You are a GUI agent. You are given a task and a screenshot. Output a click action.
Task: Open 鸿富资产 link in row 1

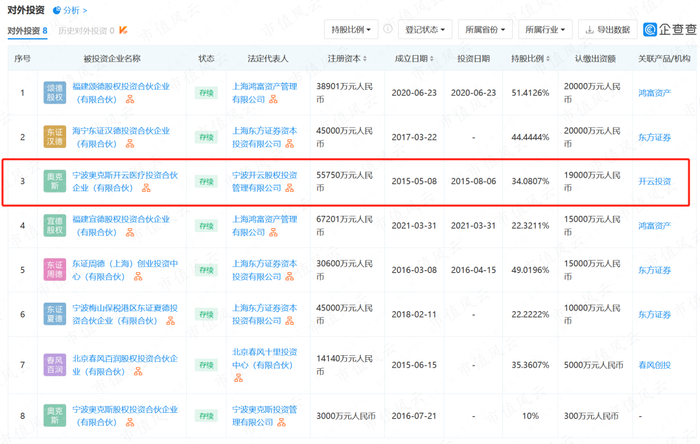pos(654,93)
